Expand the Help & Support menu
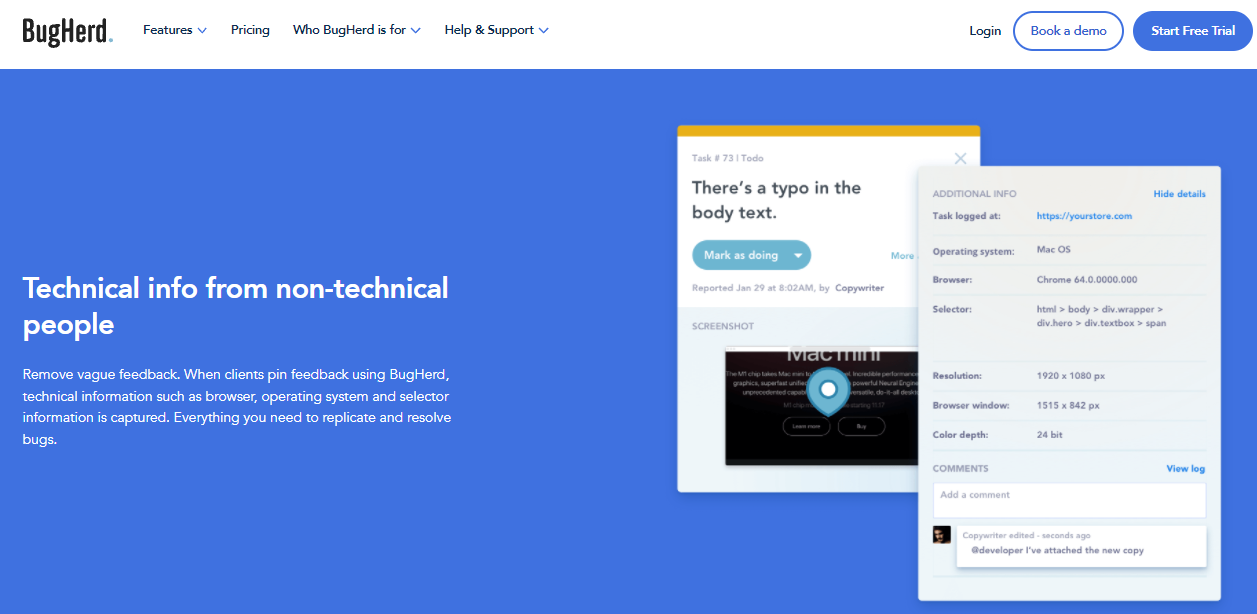1257x614 pixels. [496, 30]
